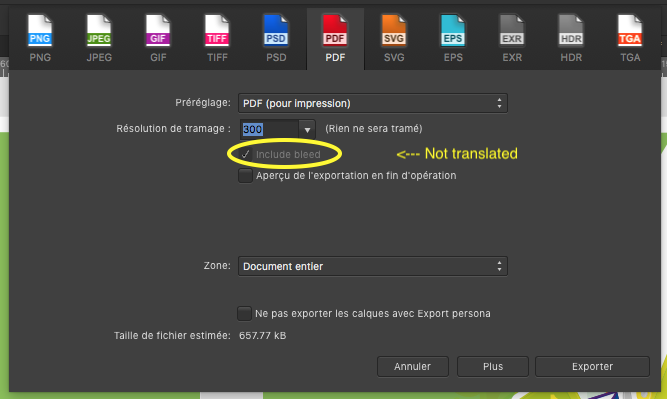Toggle the Include bleed checkbox

pos(245,154)
